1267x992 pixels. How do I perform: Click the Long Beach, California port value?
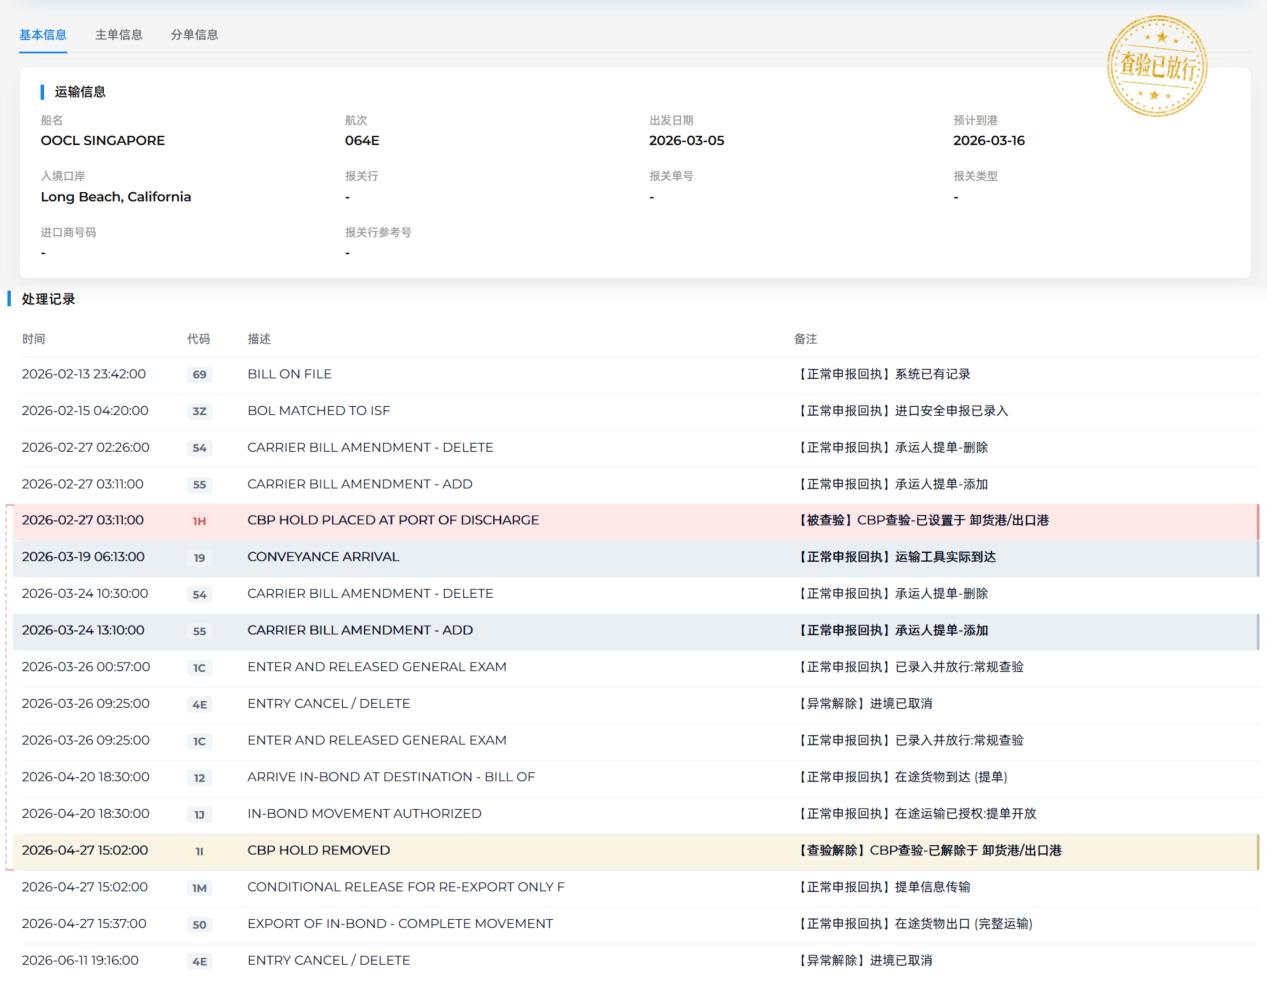pos(116,197)
